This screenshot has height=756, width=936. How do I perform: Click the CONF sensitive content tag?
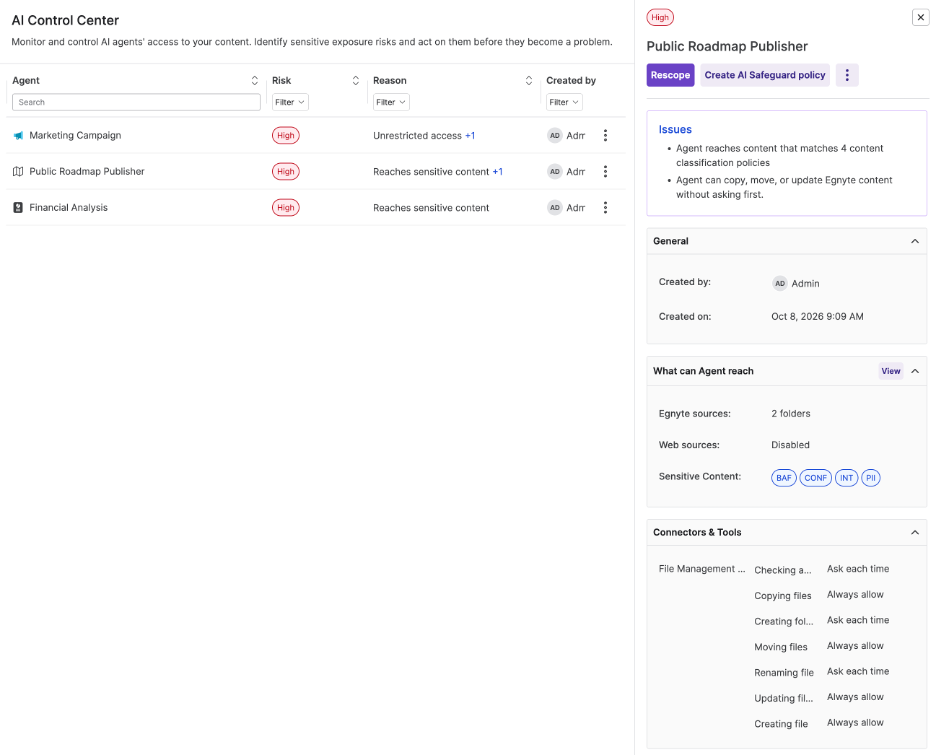(x=815, y=478)
